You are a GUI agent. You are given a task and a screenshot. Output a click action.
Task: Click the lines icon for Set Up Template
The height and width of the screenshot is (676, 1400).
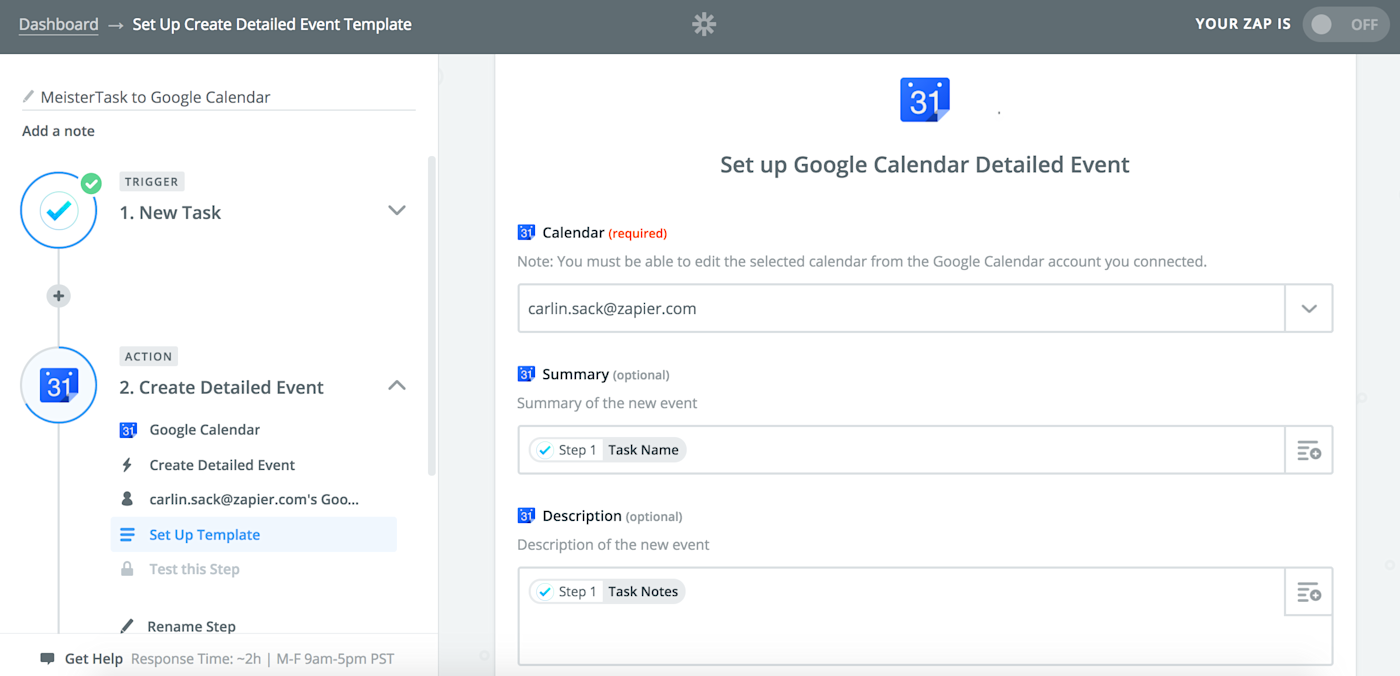[x=127, y=535]
